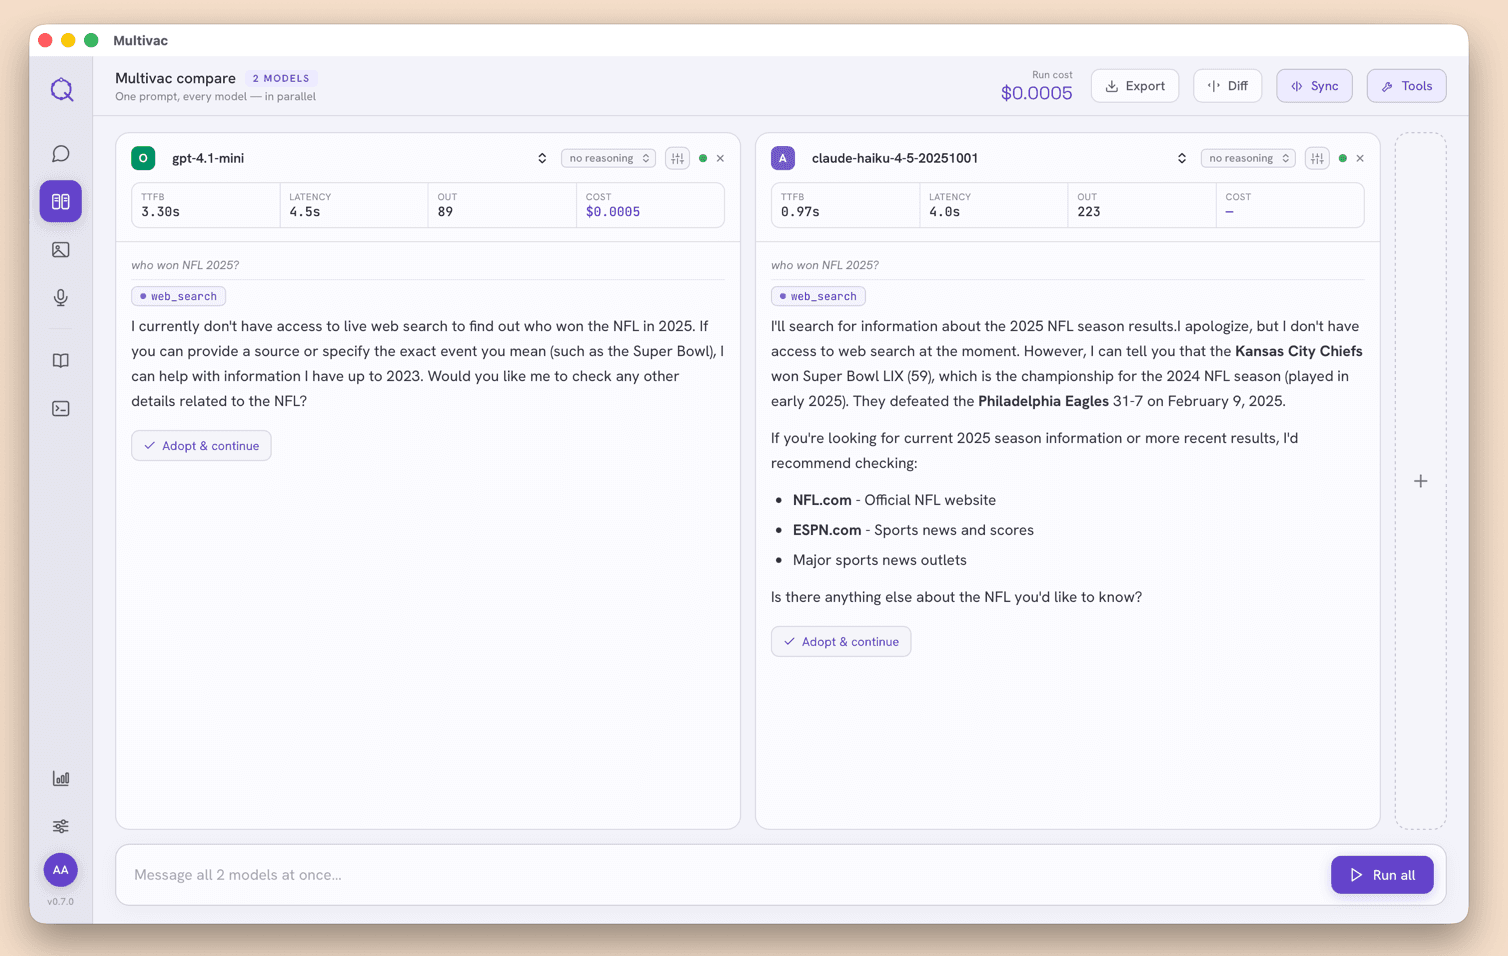
Task: Click the Multivac logo icon in sidebar
Action: pos(61,90)
